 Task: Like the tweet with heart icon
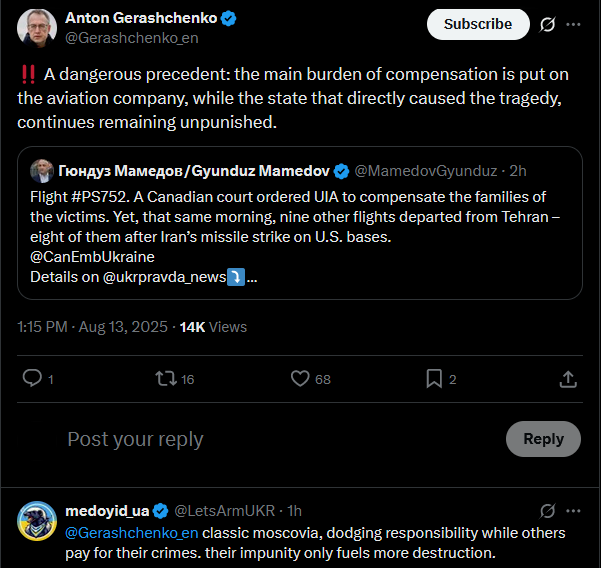coord(300,378)
